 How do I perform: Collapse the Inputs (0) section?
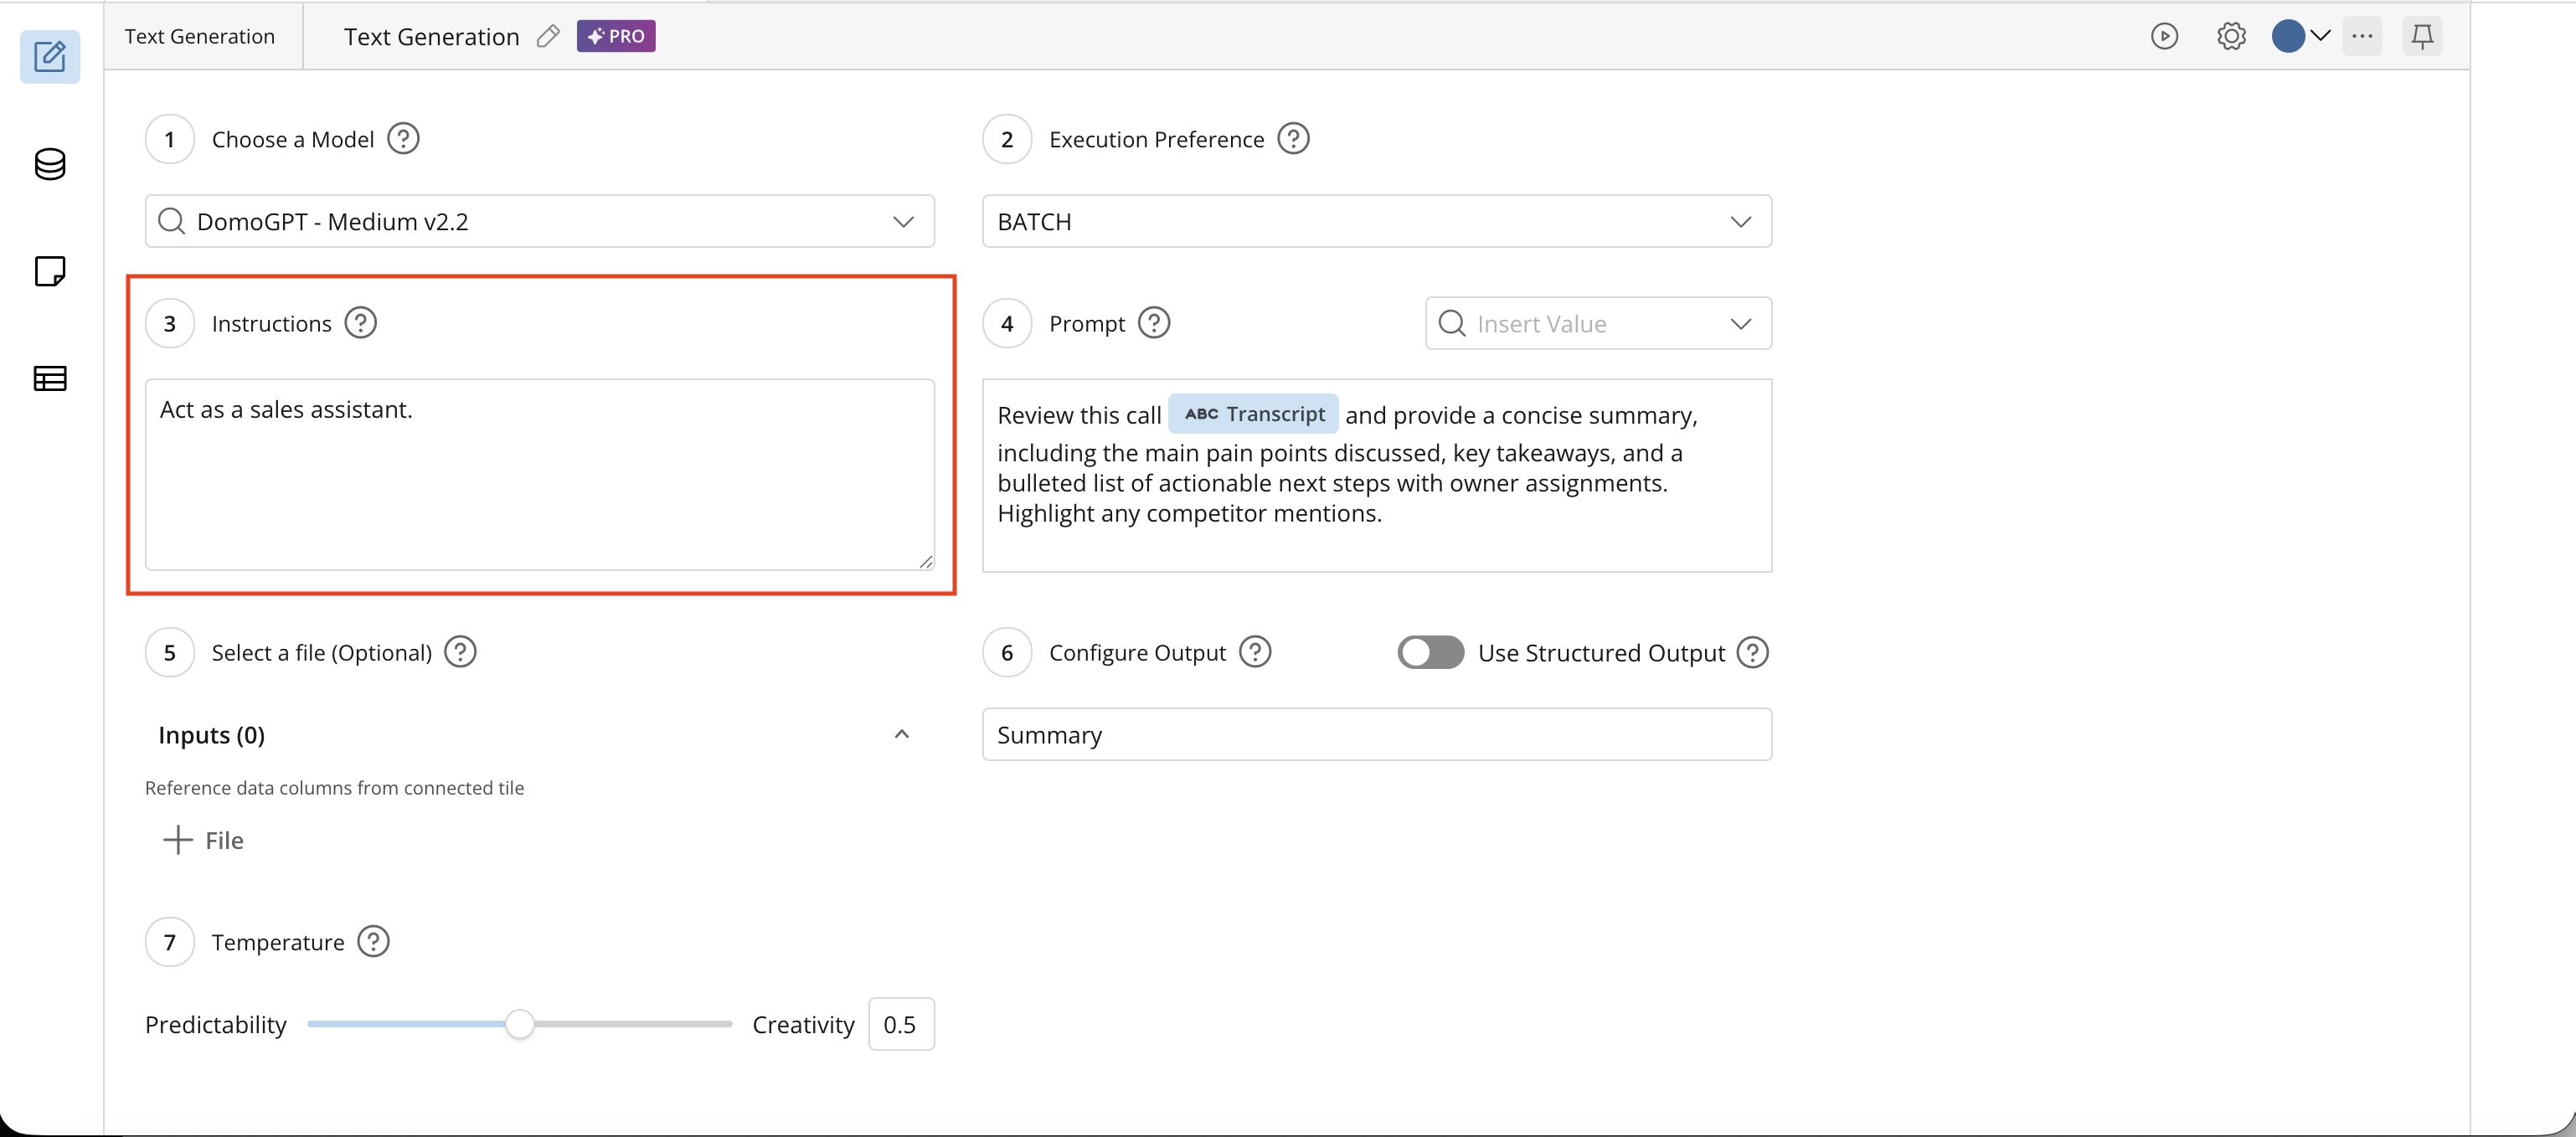pyautogui.click(x=901, y=734)
